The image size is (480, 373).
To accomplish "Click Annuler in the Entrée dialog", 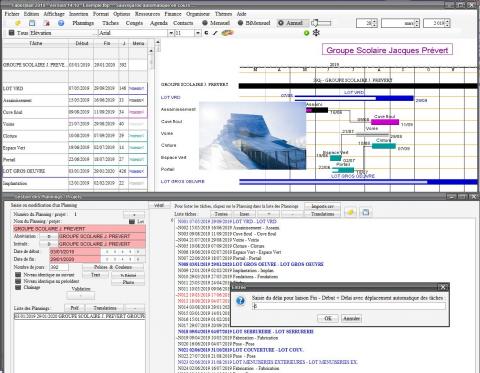I will click(x=351, y=318).
